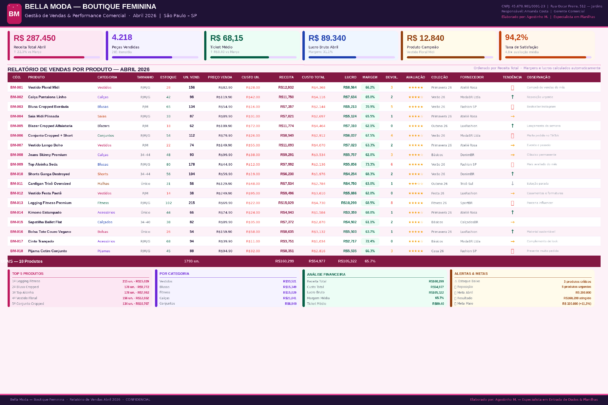Click the star rating for Legging Fitness Premium
Viewport: 608px width, 405px height.
tap(414, 202)
